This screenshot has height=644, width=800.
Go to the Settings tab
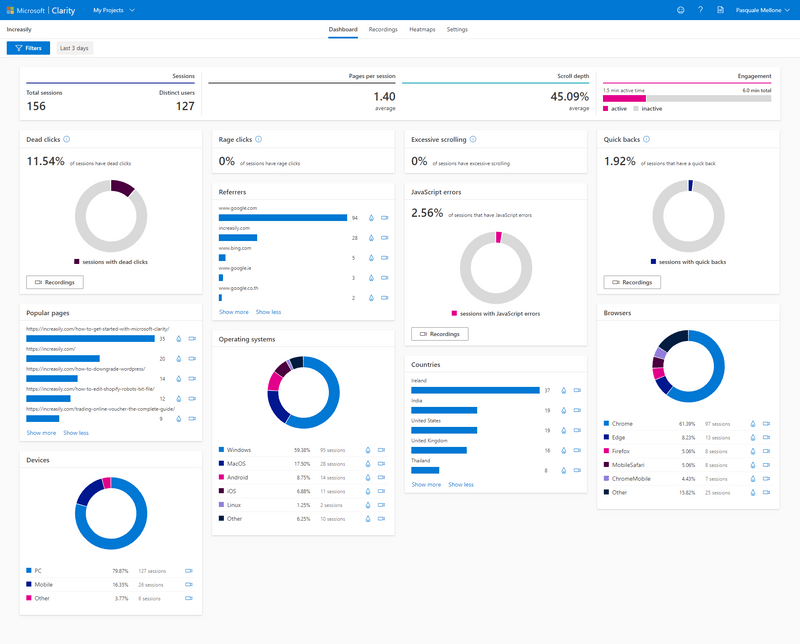coord(457,30)
